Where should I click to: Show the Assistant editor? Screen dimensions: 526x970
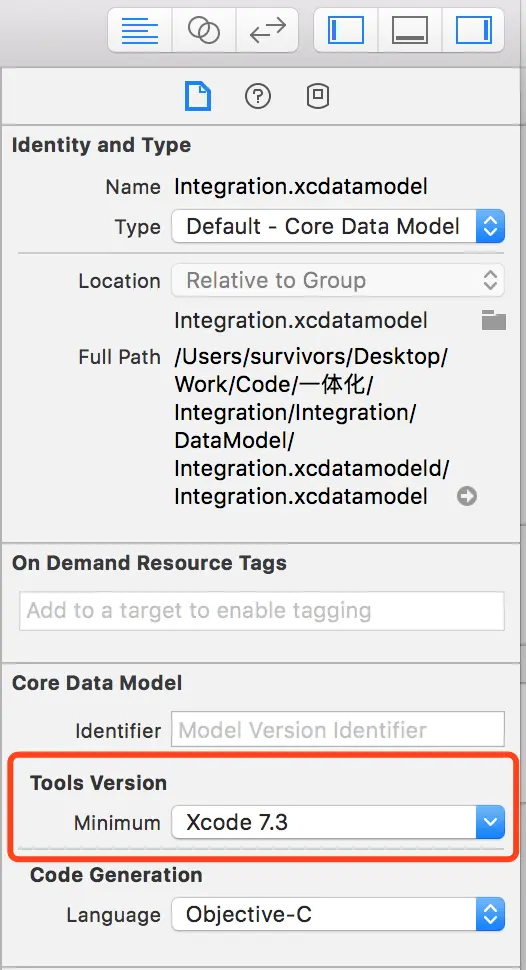coord(204,30)
